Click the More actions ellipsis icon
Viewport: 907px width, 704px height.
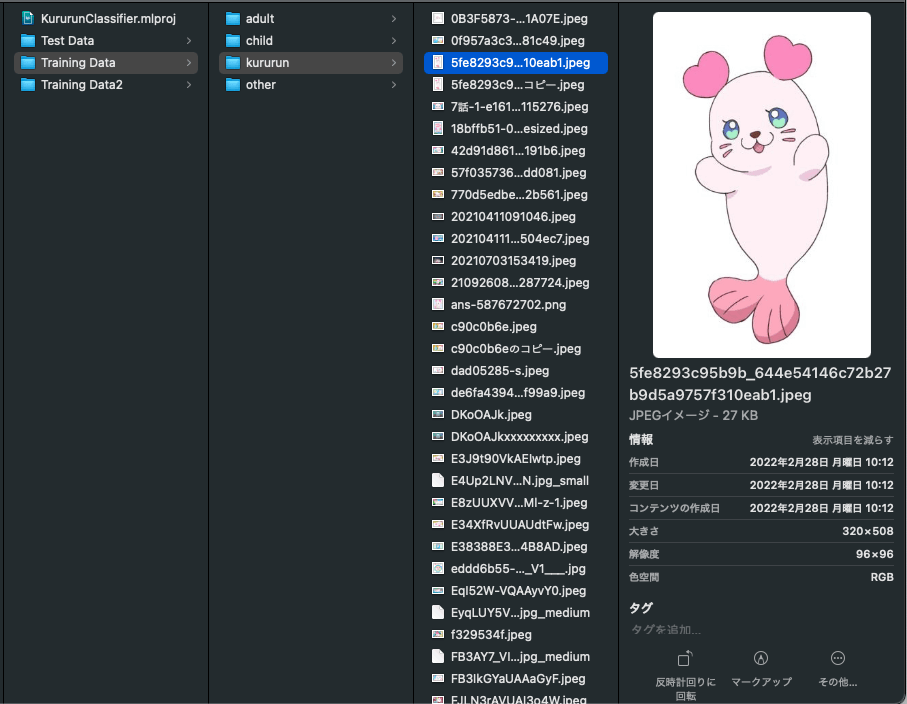point(838,658)
